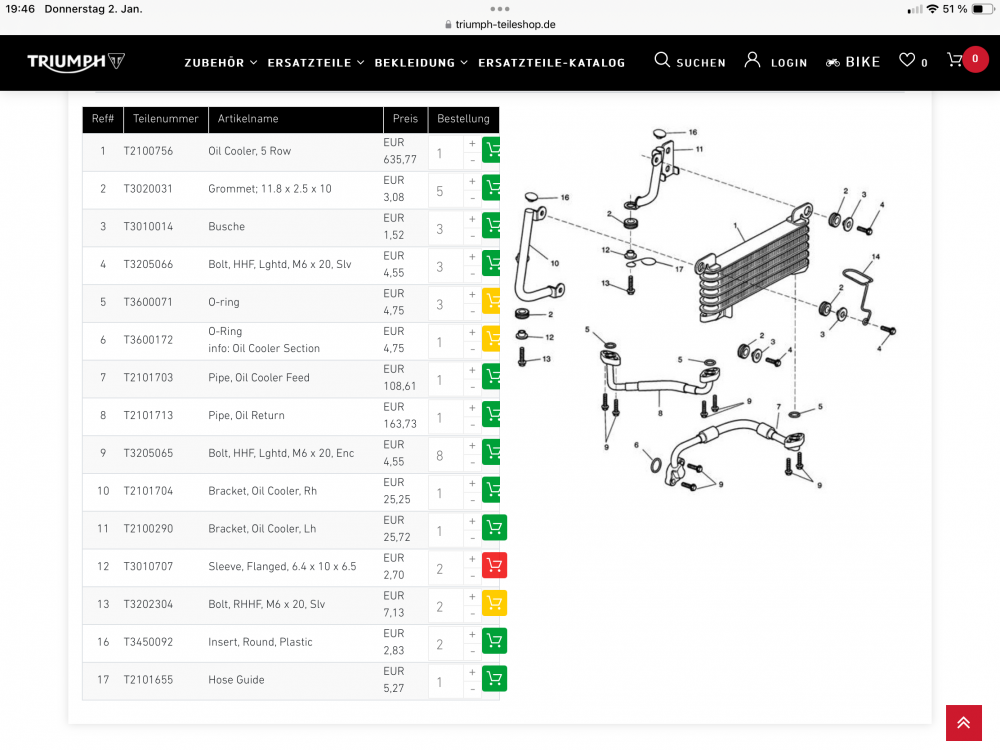Select part number T3450092
Image resolution: width=1000 pixels, height=750 pixels.
(148, 642)
